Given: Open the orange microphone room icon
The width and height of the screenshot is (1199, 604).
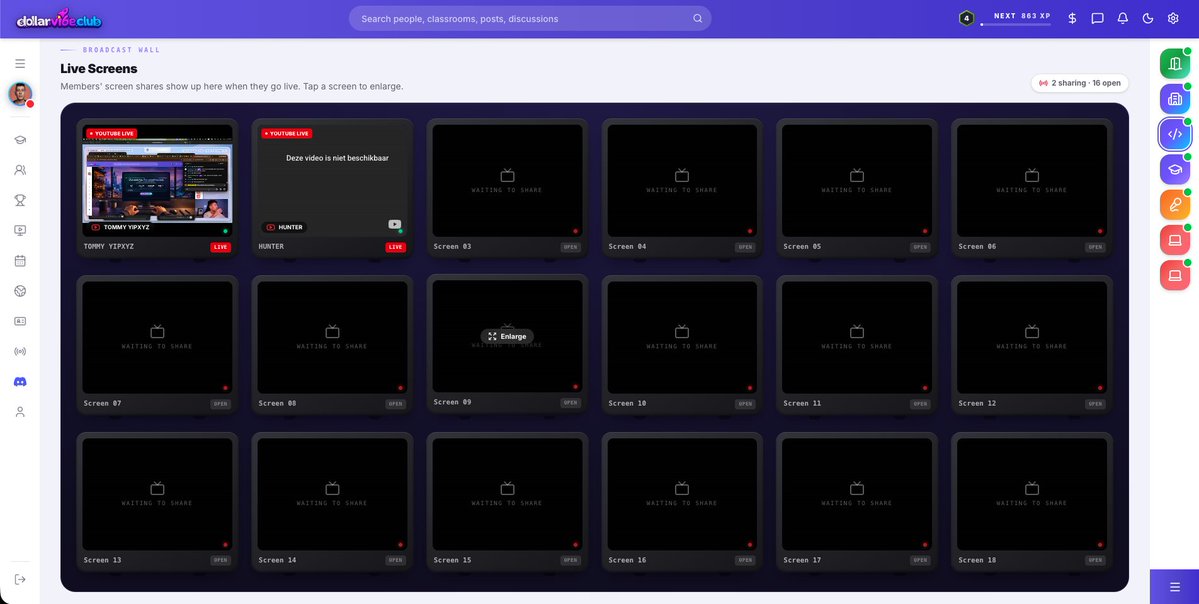Looking at the screenshot, I should (x=1175, y=204).
